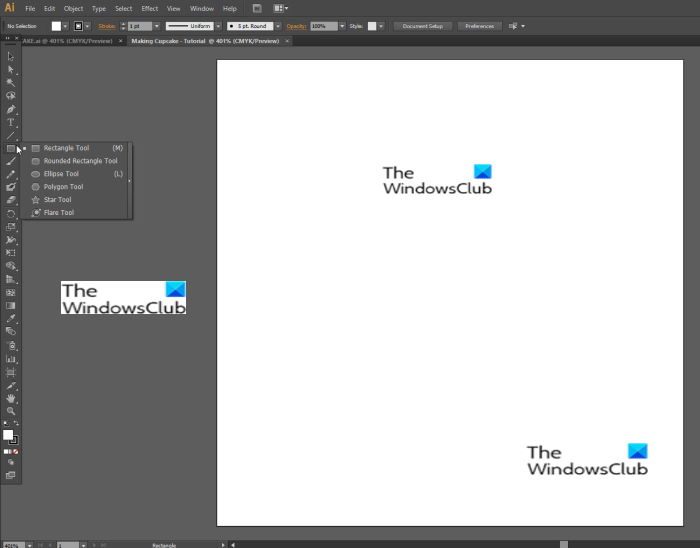Image resolution: width=700 pixels, height=548 pixels.
Task: Select the Magic Wand tool
Action: pyautogui.click(x=11, y=83)
